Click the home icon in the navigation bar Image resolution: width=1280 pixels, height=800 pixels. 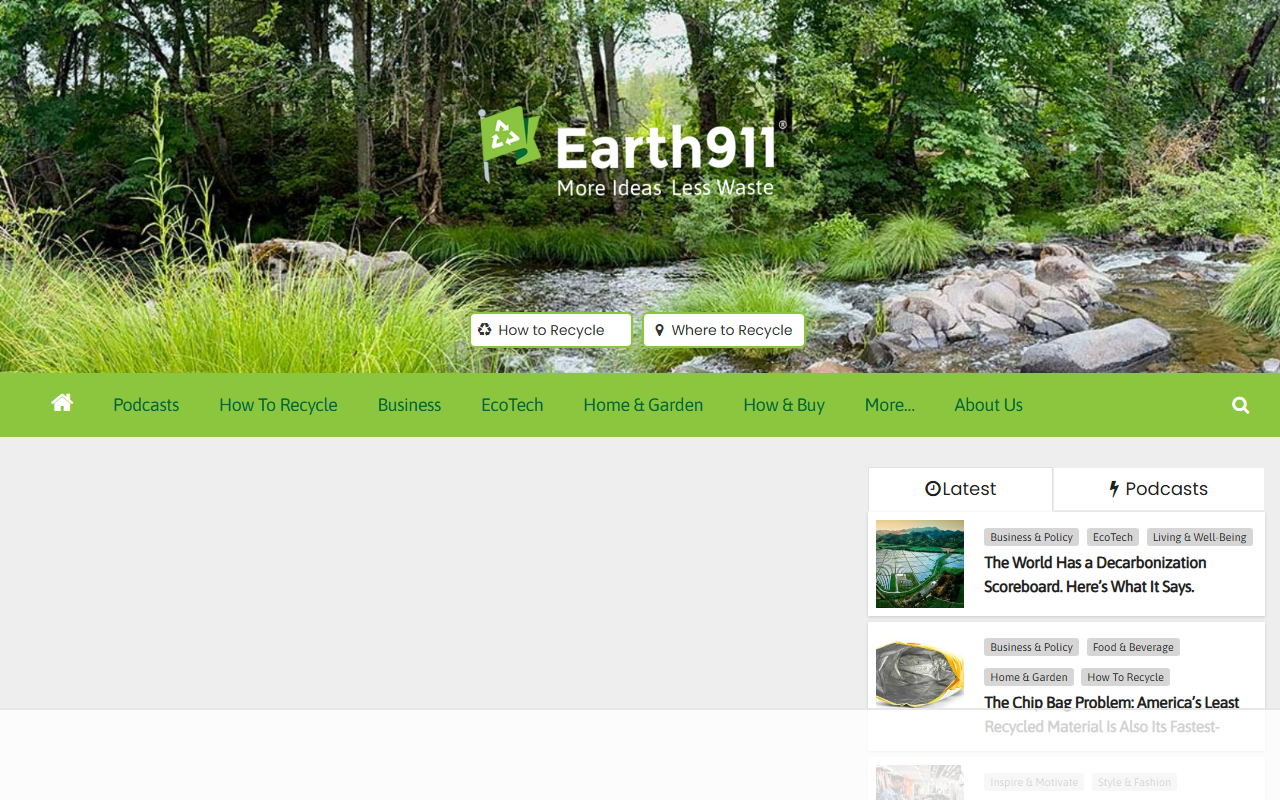pyautogui.click(x=62, y=403)
